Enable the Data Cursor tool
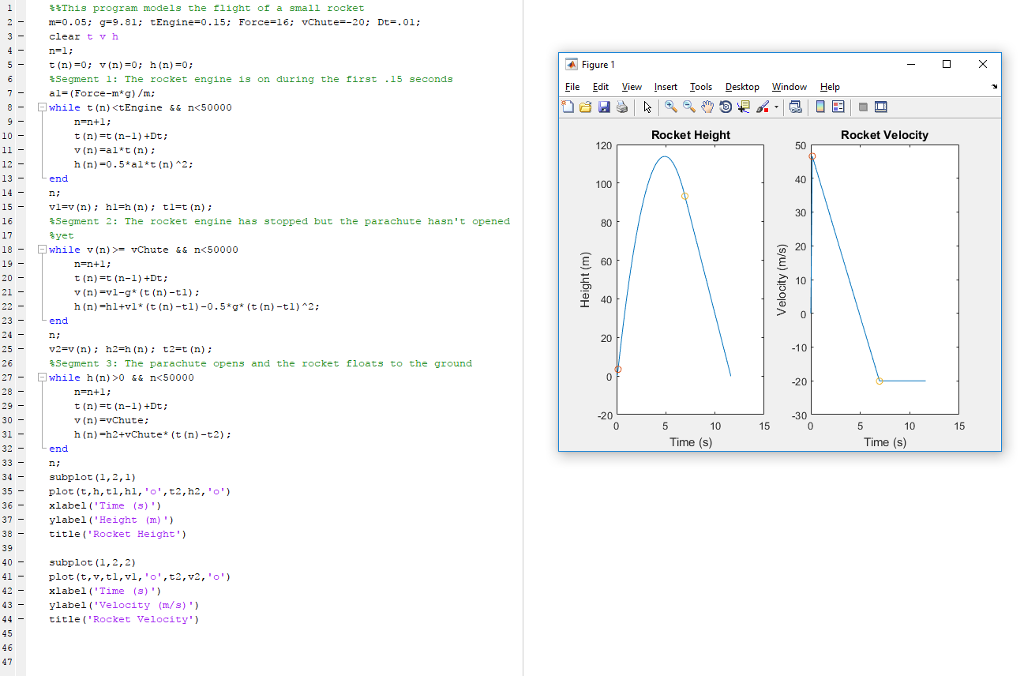Screen dimensions: 1024x676 [743, 106]
